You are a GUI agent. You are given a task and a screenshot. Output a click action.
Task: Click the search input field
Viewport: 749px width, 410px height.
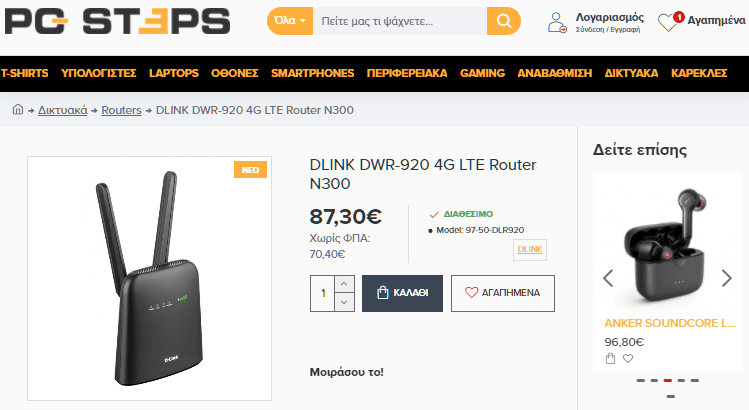pos(400,21)
